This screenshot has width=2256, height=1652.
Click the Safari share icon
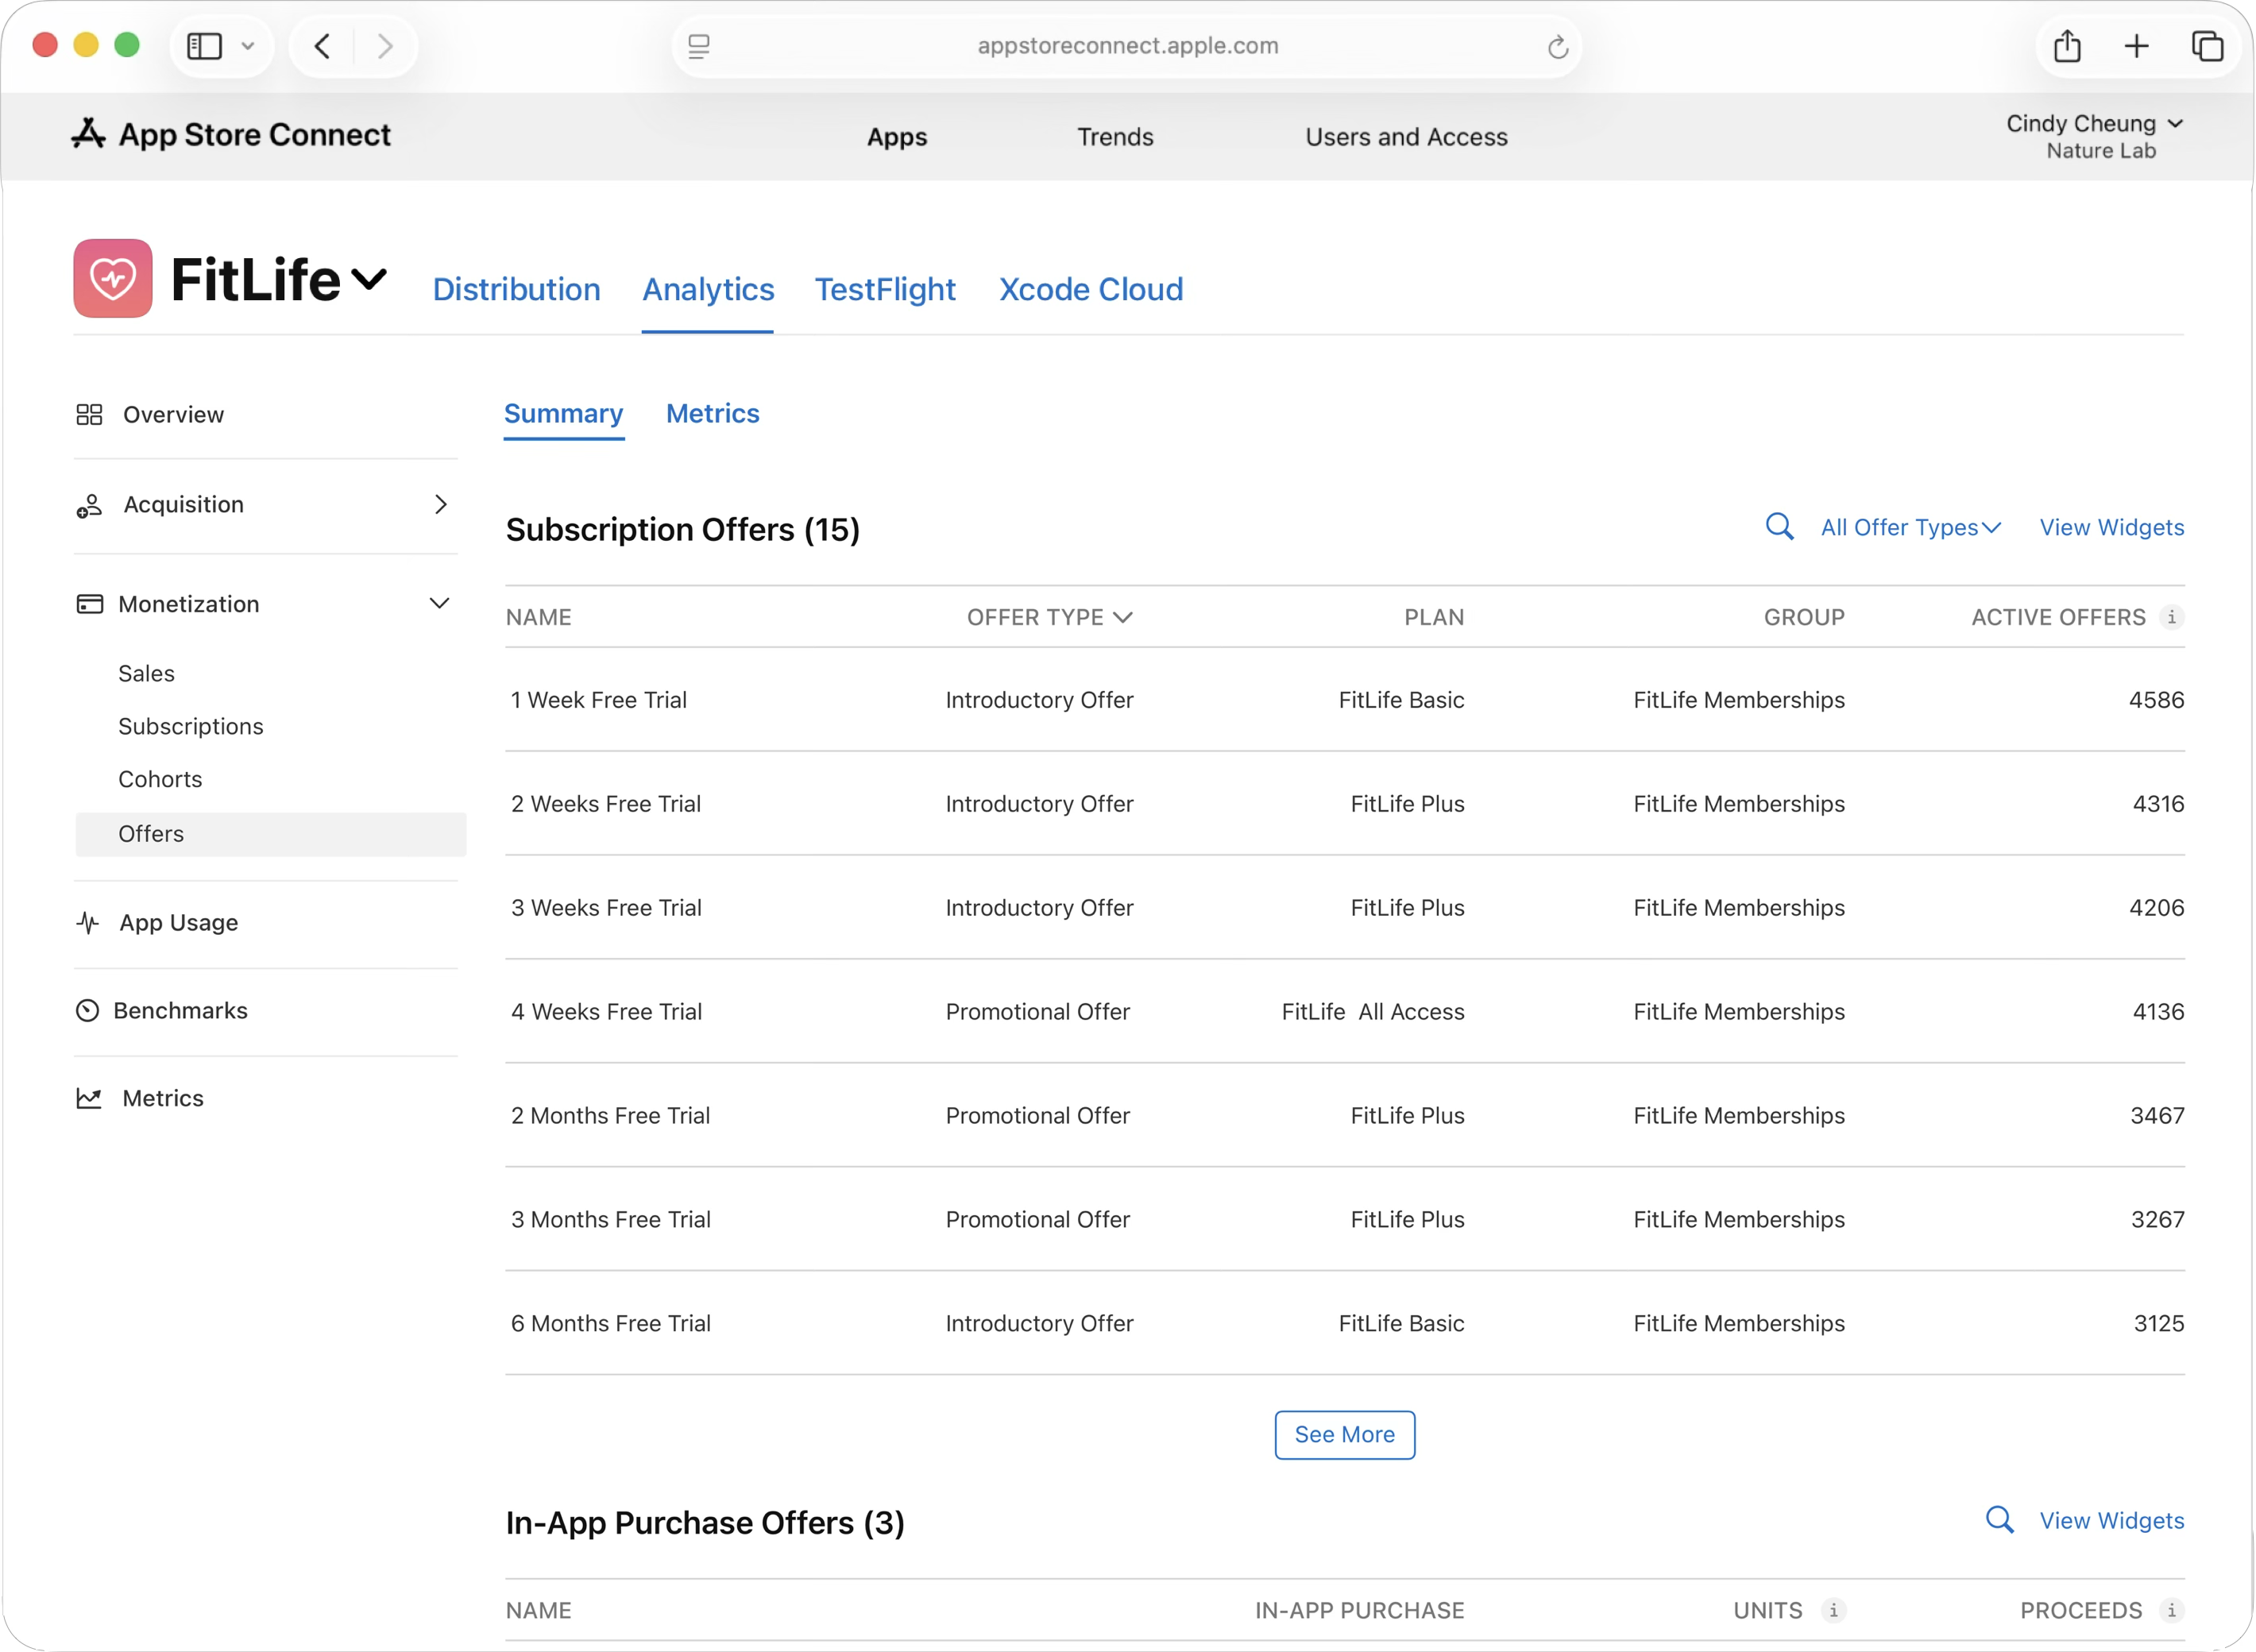point(2067,46)
